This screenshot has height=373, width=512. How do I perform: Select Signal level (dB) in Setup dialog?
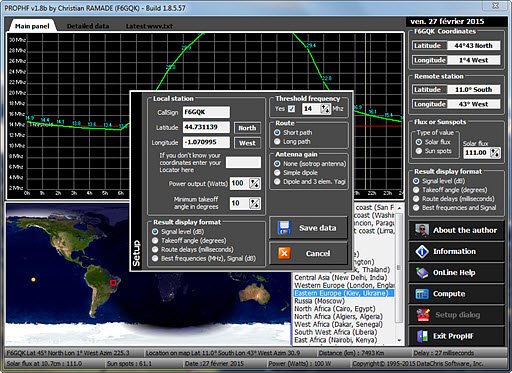pyautogui.click(x=155, y=231)
